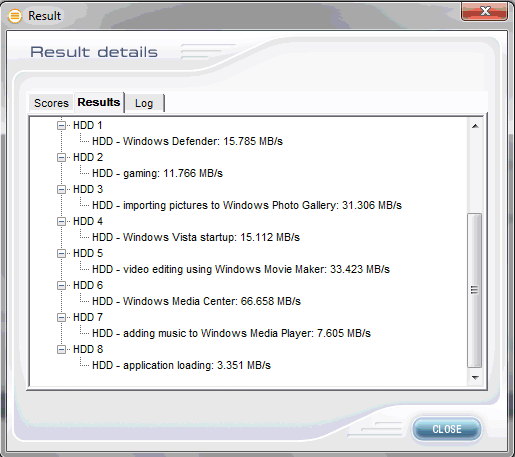Collapse the HDD 1 tree node
Viewport: 515px width, 457px height.
point(61,126)
